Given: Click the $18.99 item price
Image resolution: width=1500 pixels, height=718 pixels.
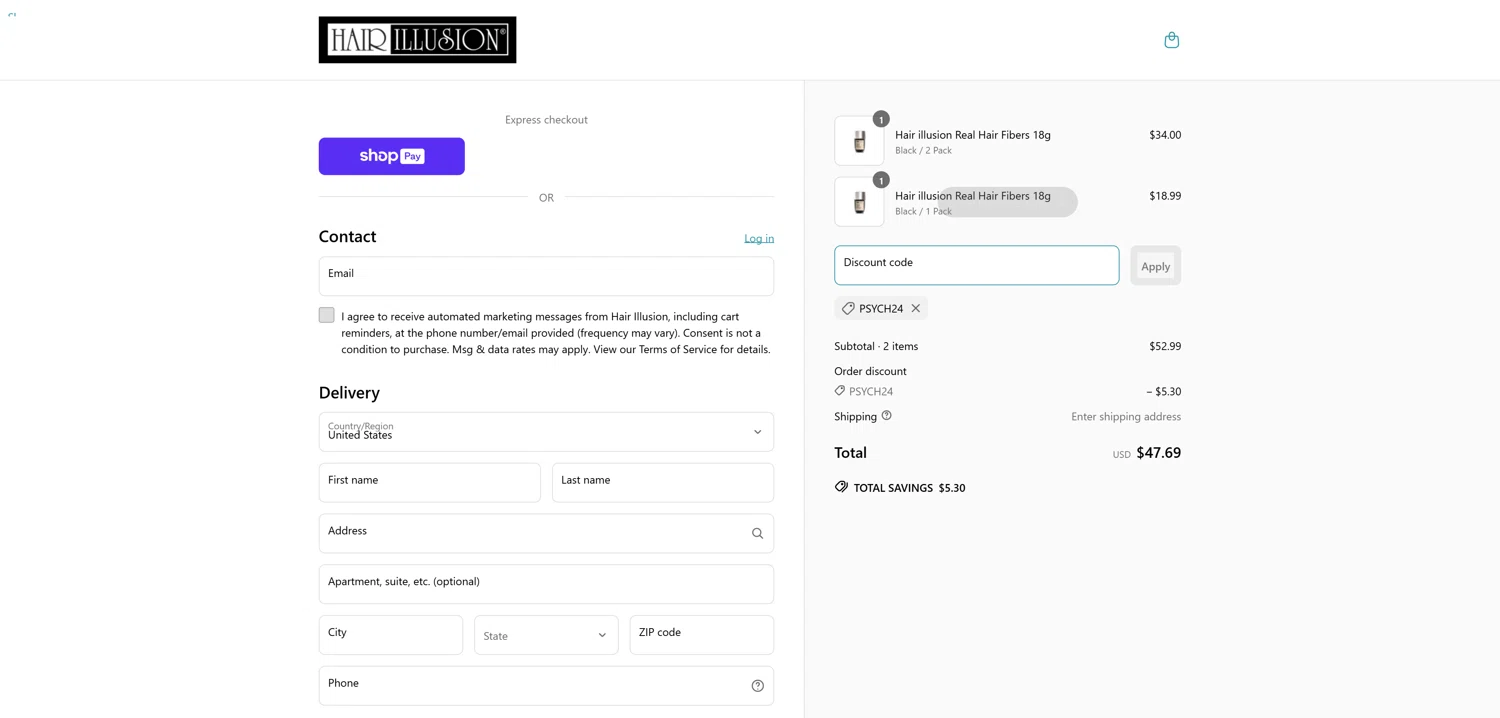Looking at the screenshot, I should point(1165,196).
